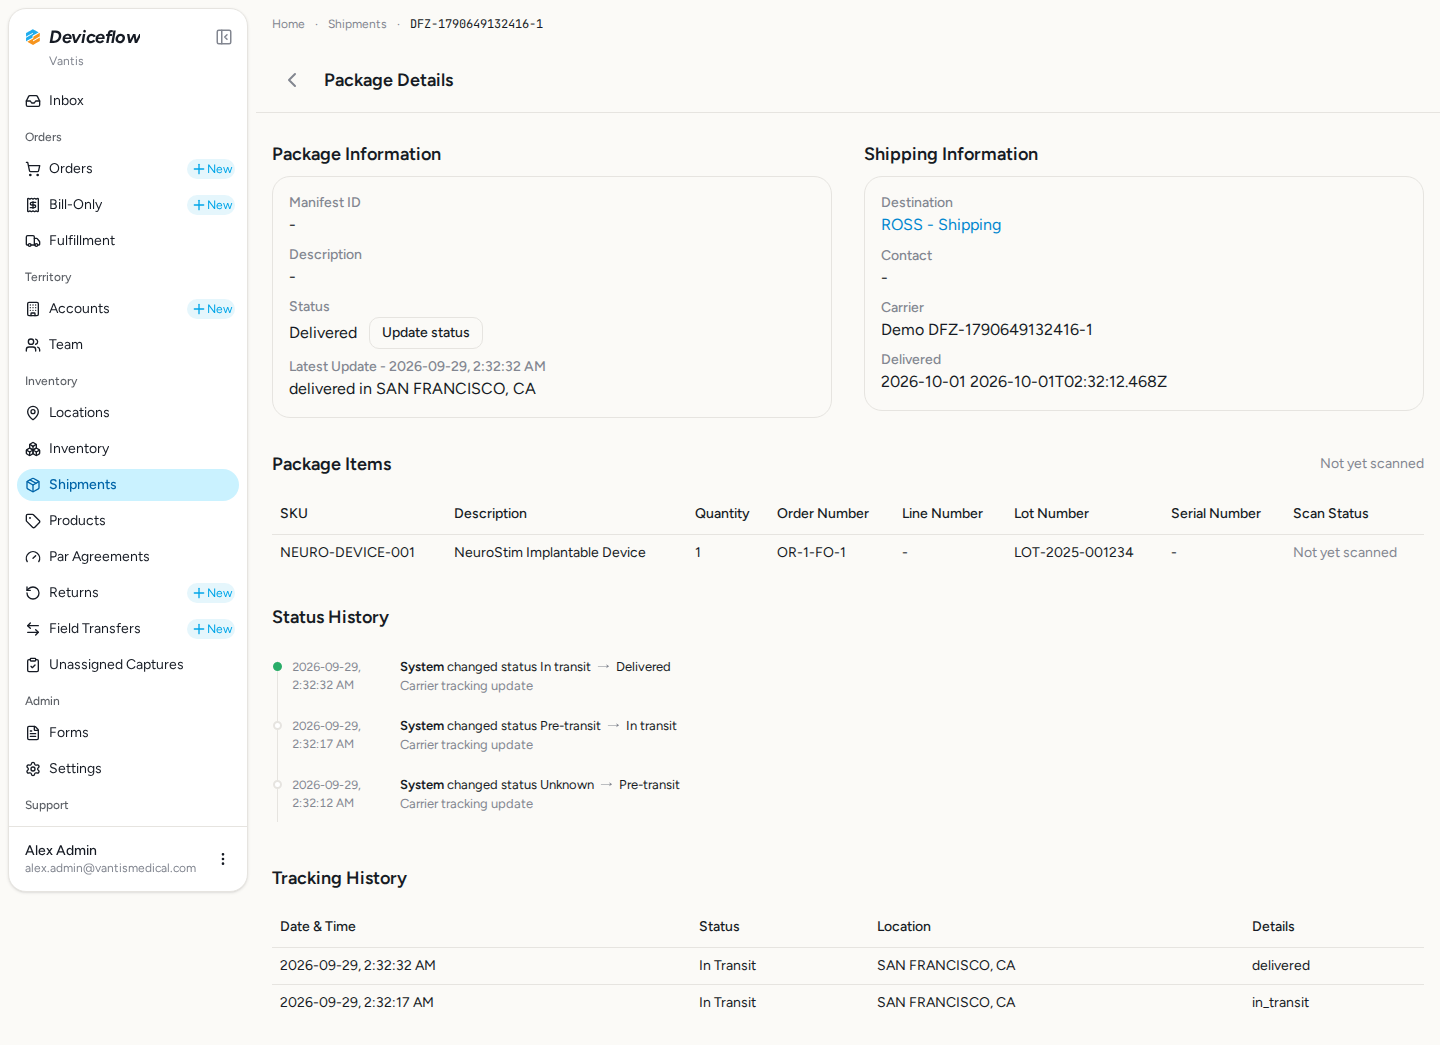This screenshot has width=1440, height=1045.
Task: Open Products in the sidebar
Action: click(128, 521)
